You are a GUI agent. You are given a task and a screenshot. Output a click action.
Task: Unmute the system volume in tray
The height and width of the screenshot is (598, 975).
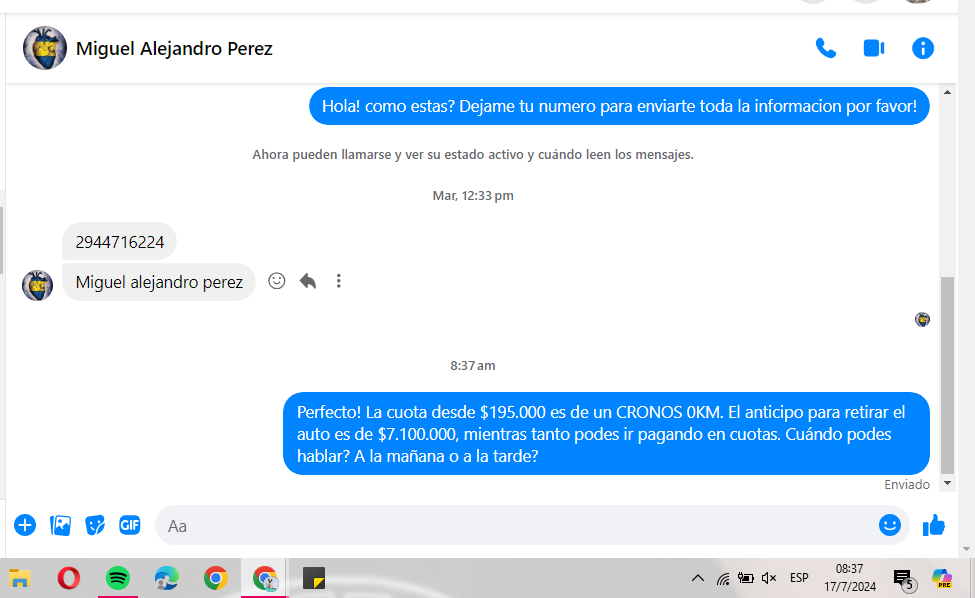[769, 578]
